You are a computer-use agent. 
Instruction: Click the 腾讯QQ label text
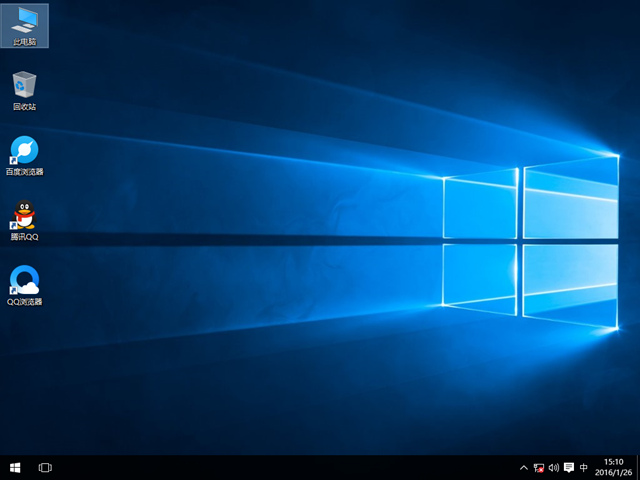(x=25, y=237)
